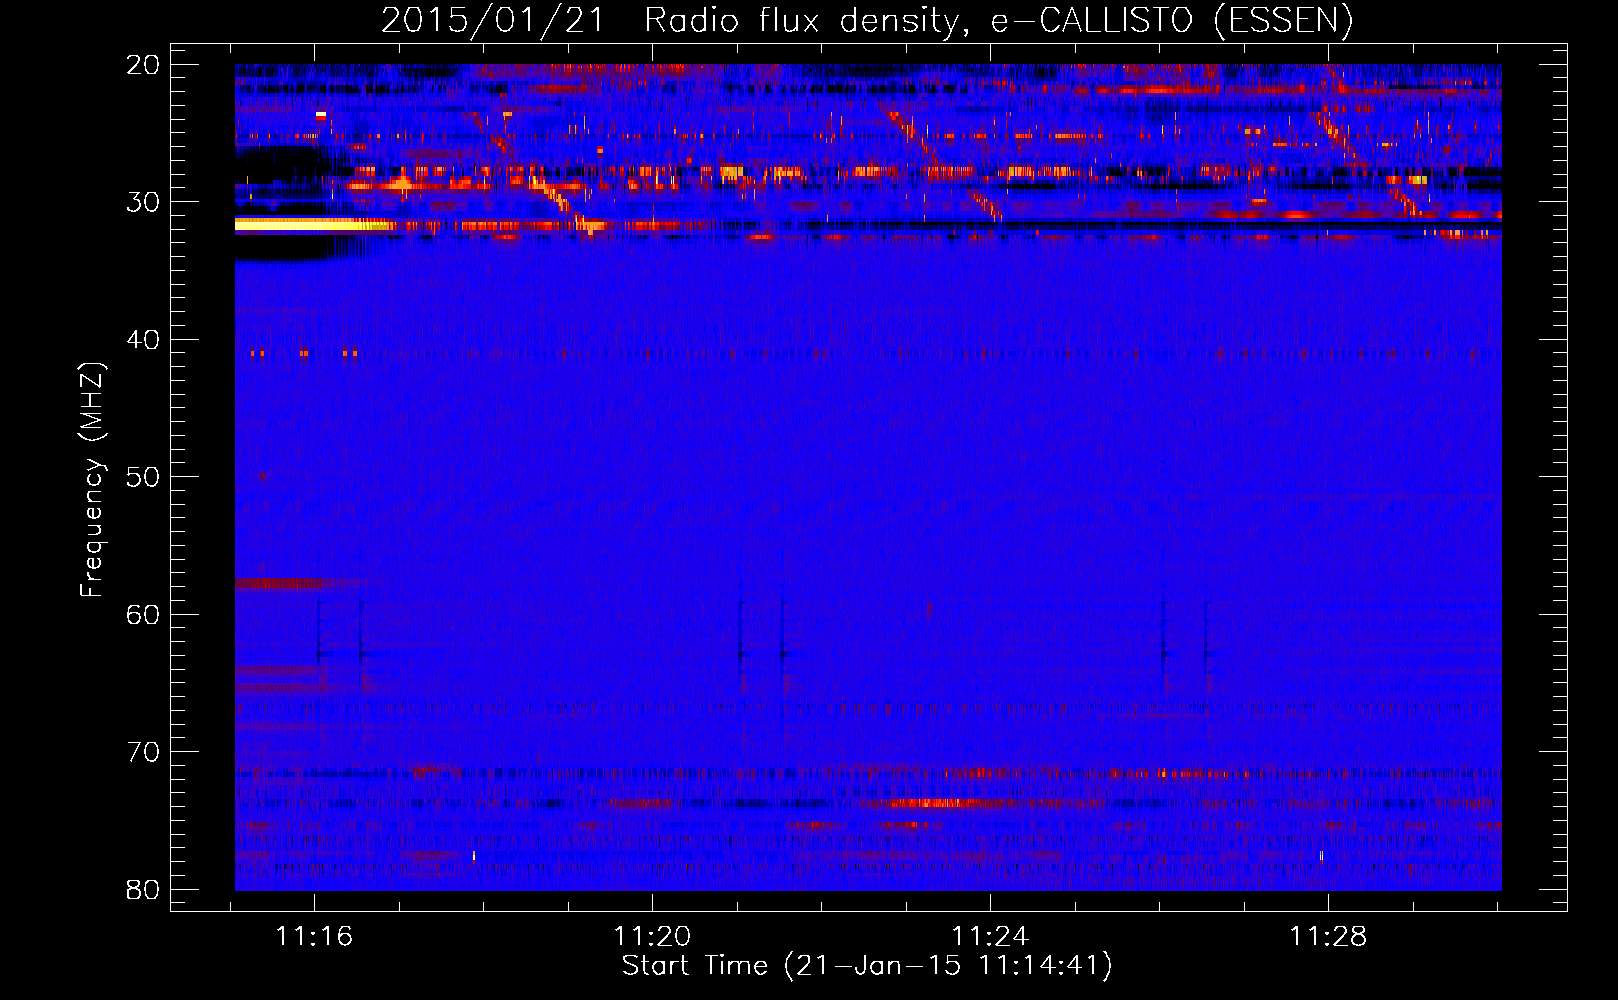Click the 11:16 time tick label

tap(314, 937)
